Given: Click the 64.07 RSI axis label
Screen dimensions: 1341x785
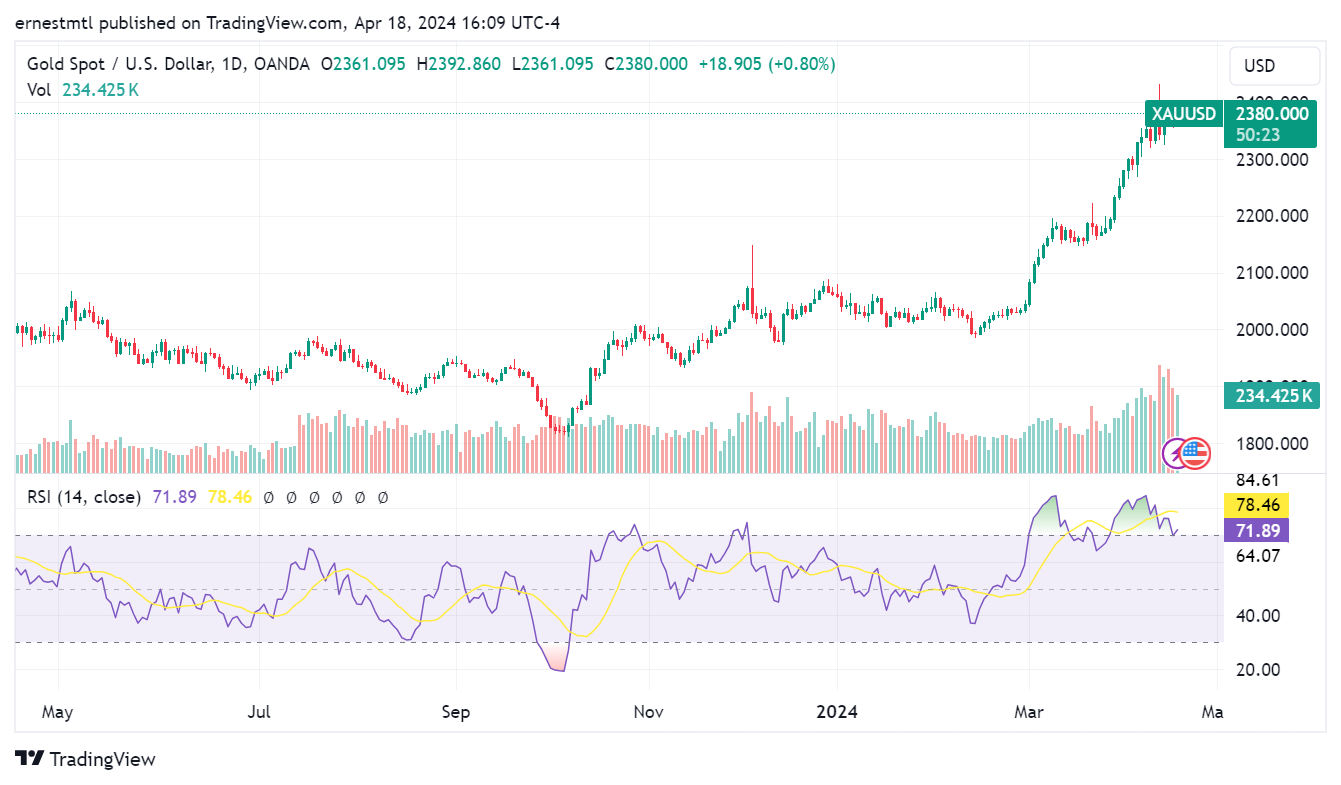Looking at the screenshot, I should click(1258, 555).
